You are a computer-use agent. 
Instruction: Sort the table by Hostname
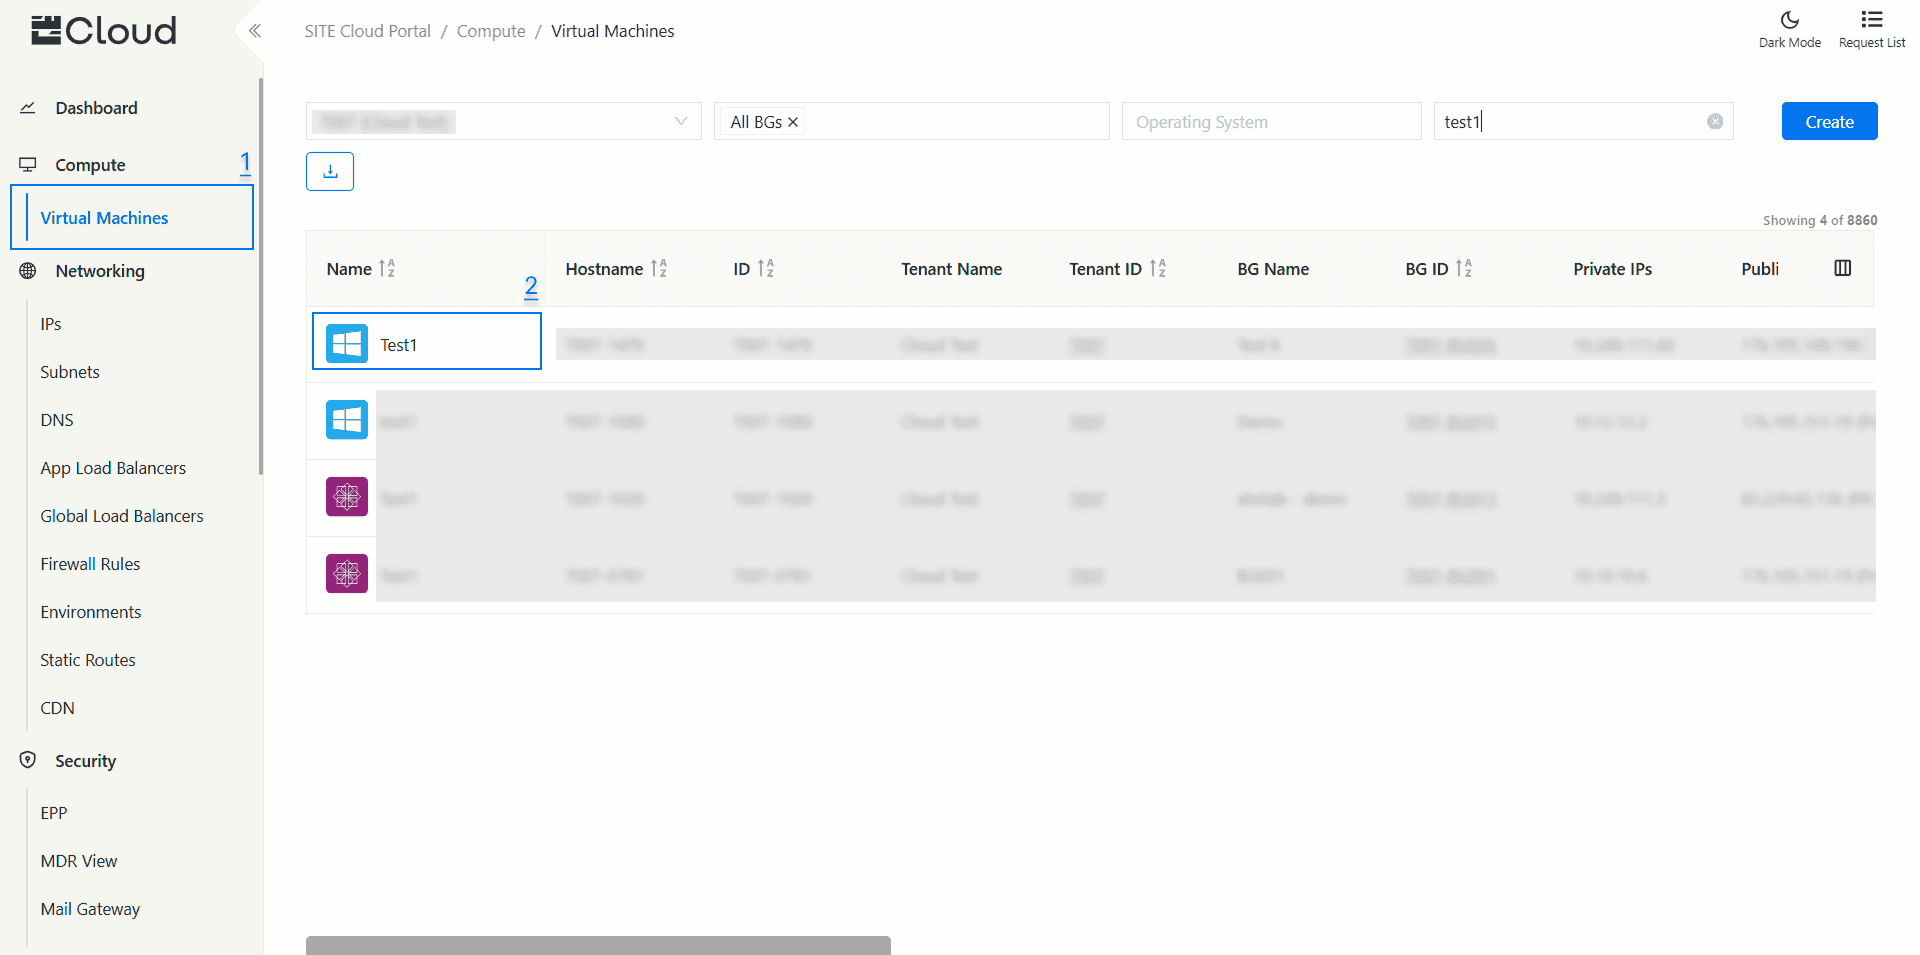659,269
